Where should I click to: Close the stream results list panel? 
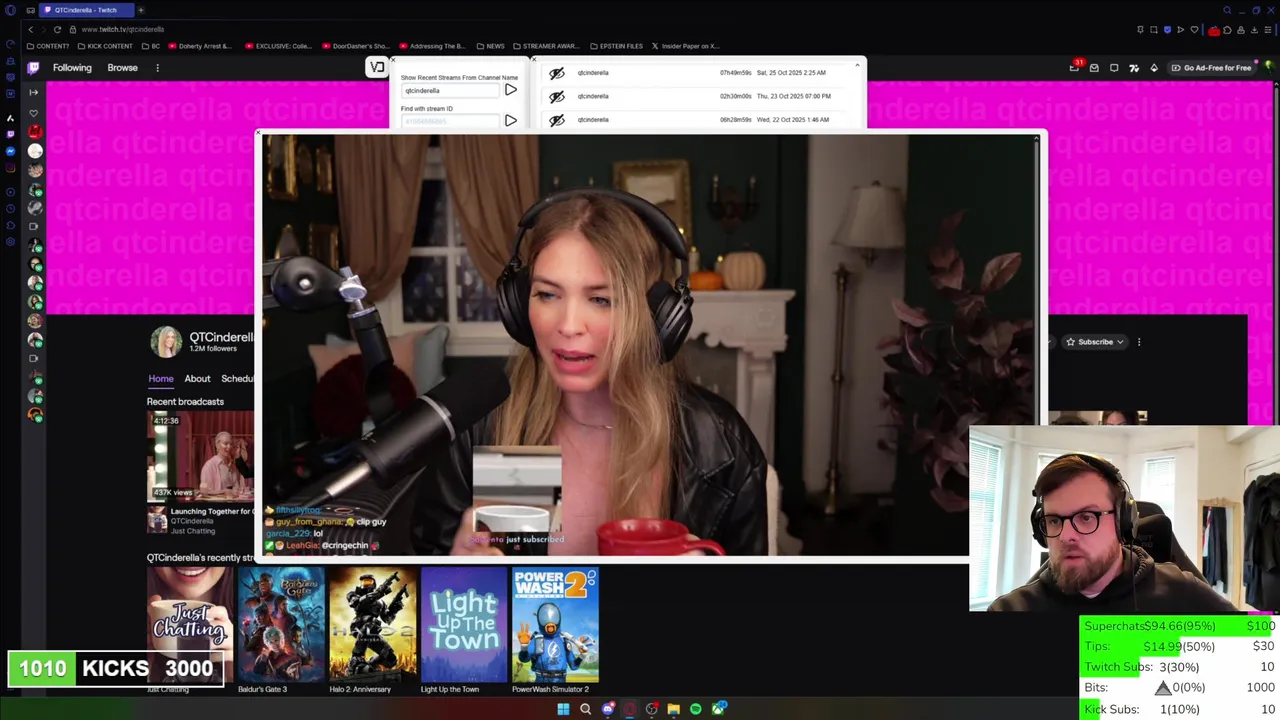tap(533, 60)
